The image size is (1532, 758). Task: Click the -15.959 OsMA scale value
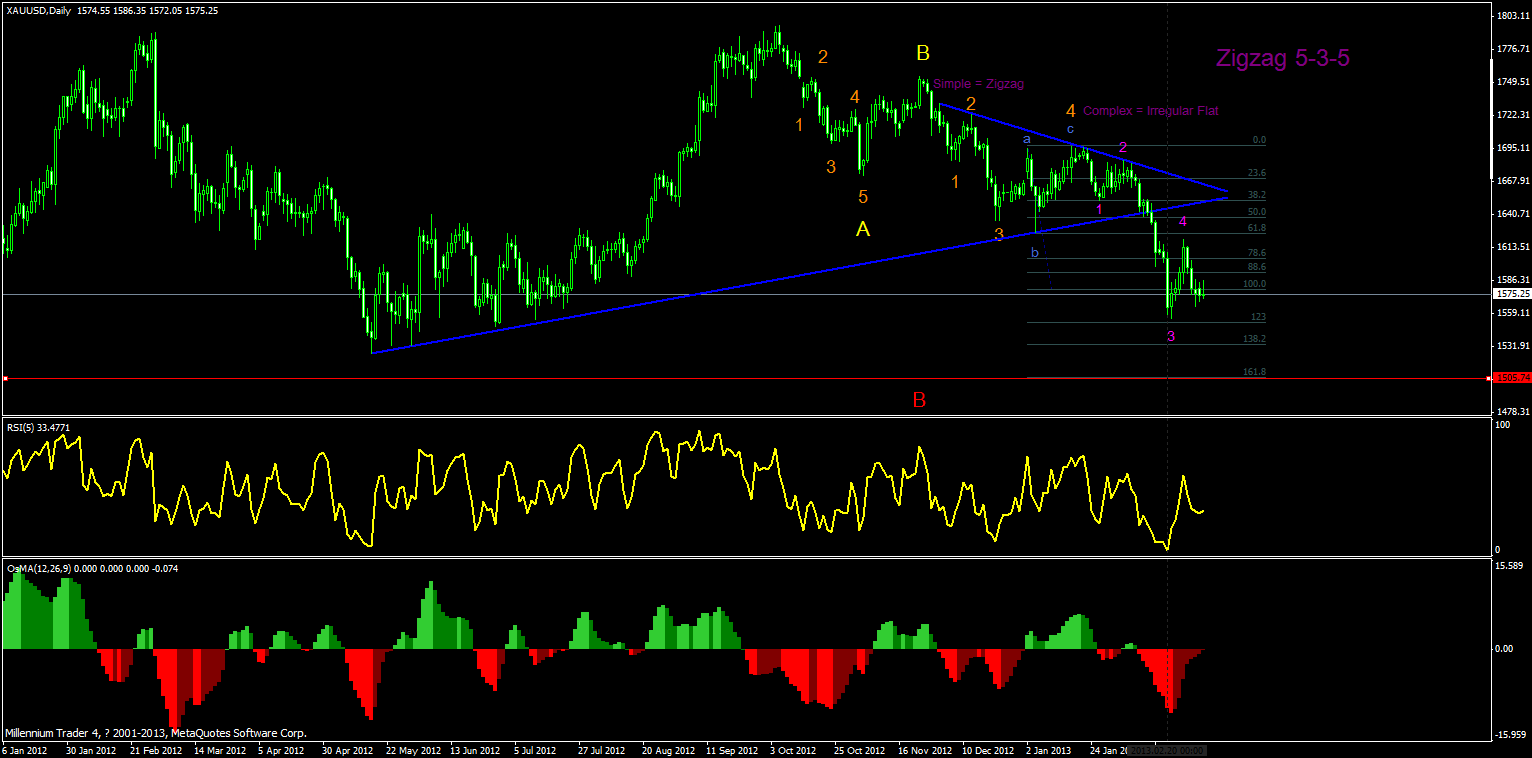1510,735
